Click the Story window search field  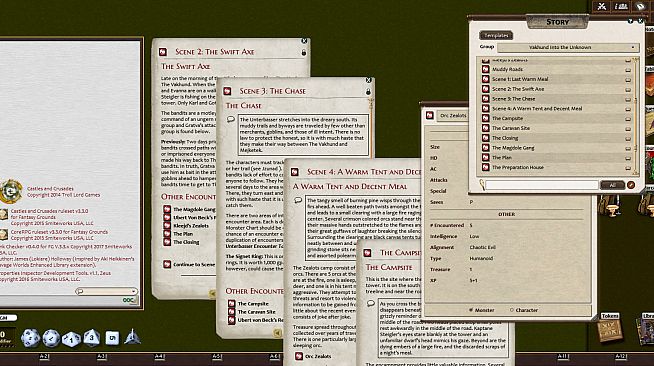click(x=541, y=185)
